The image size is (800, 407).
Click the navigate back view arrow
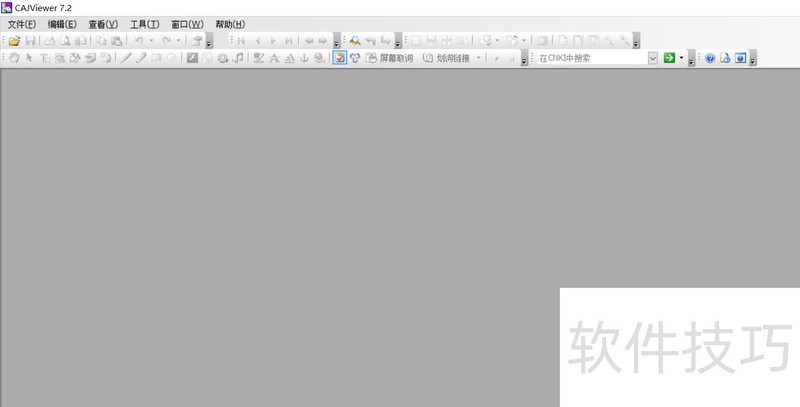[x=309, y=41]
